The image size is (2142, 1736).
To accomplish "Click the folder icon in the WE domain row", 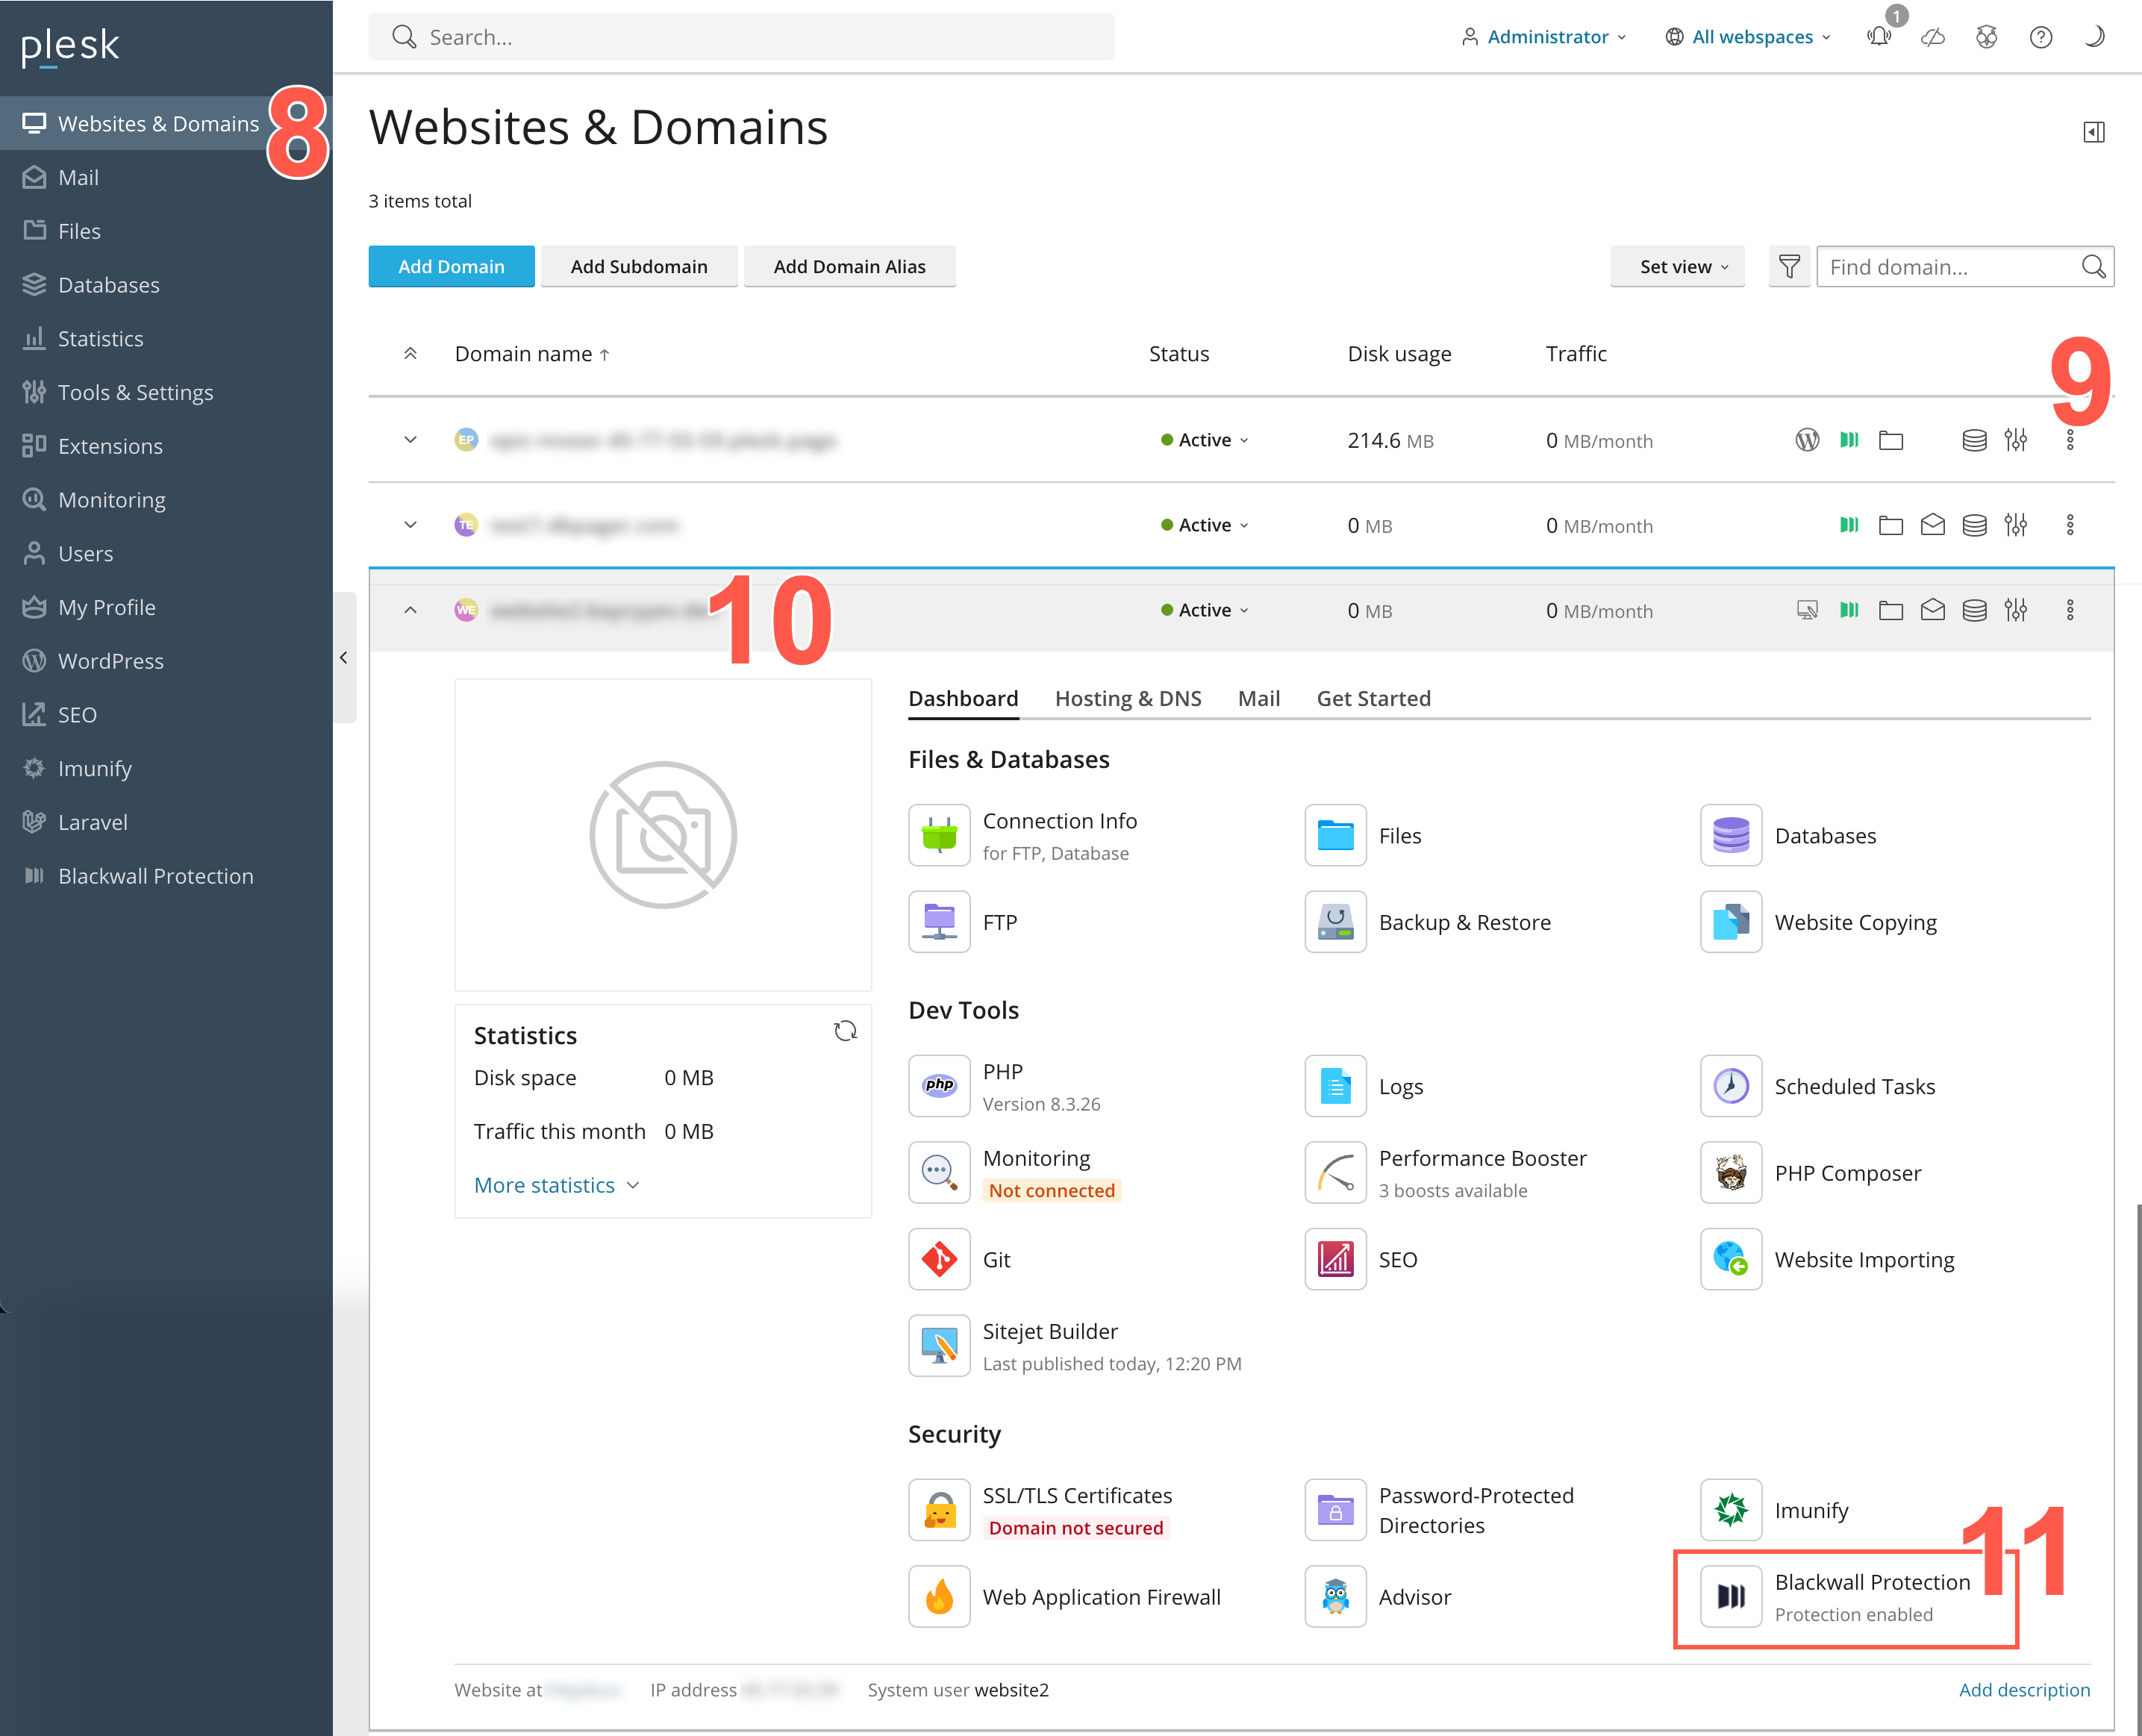I will [1890, 610].
